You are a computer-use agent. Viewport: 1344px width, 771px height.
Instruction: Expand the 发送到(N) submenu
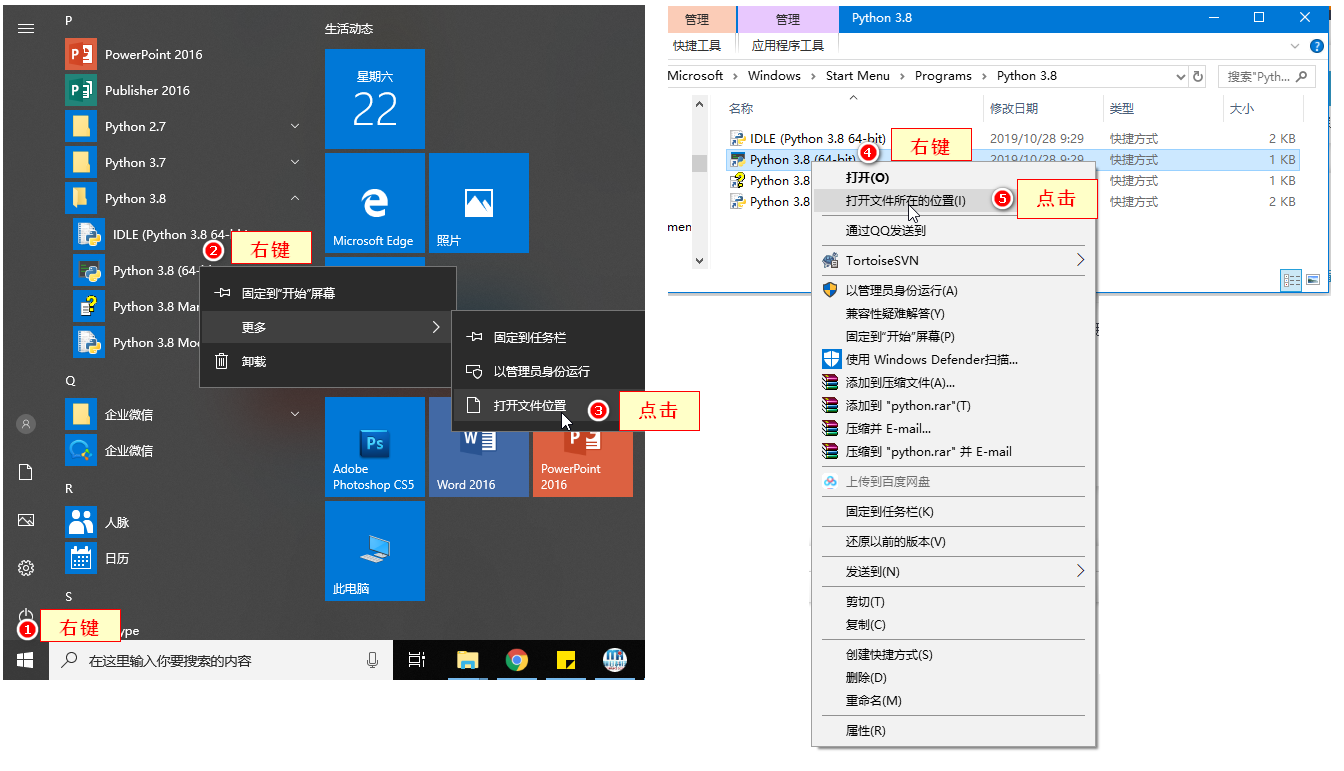click(952, 571)
